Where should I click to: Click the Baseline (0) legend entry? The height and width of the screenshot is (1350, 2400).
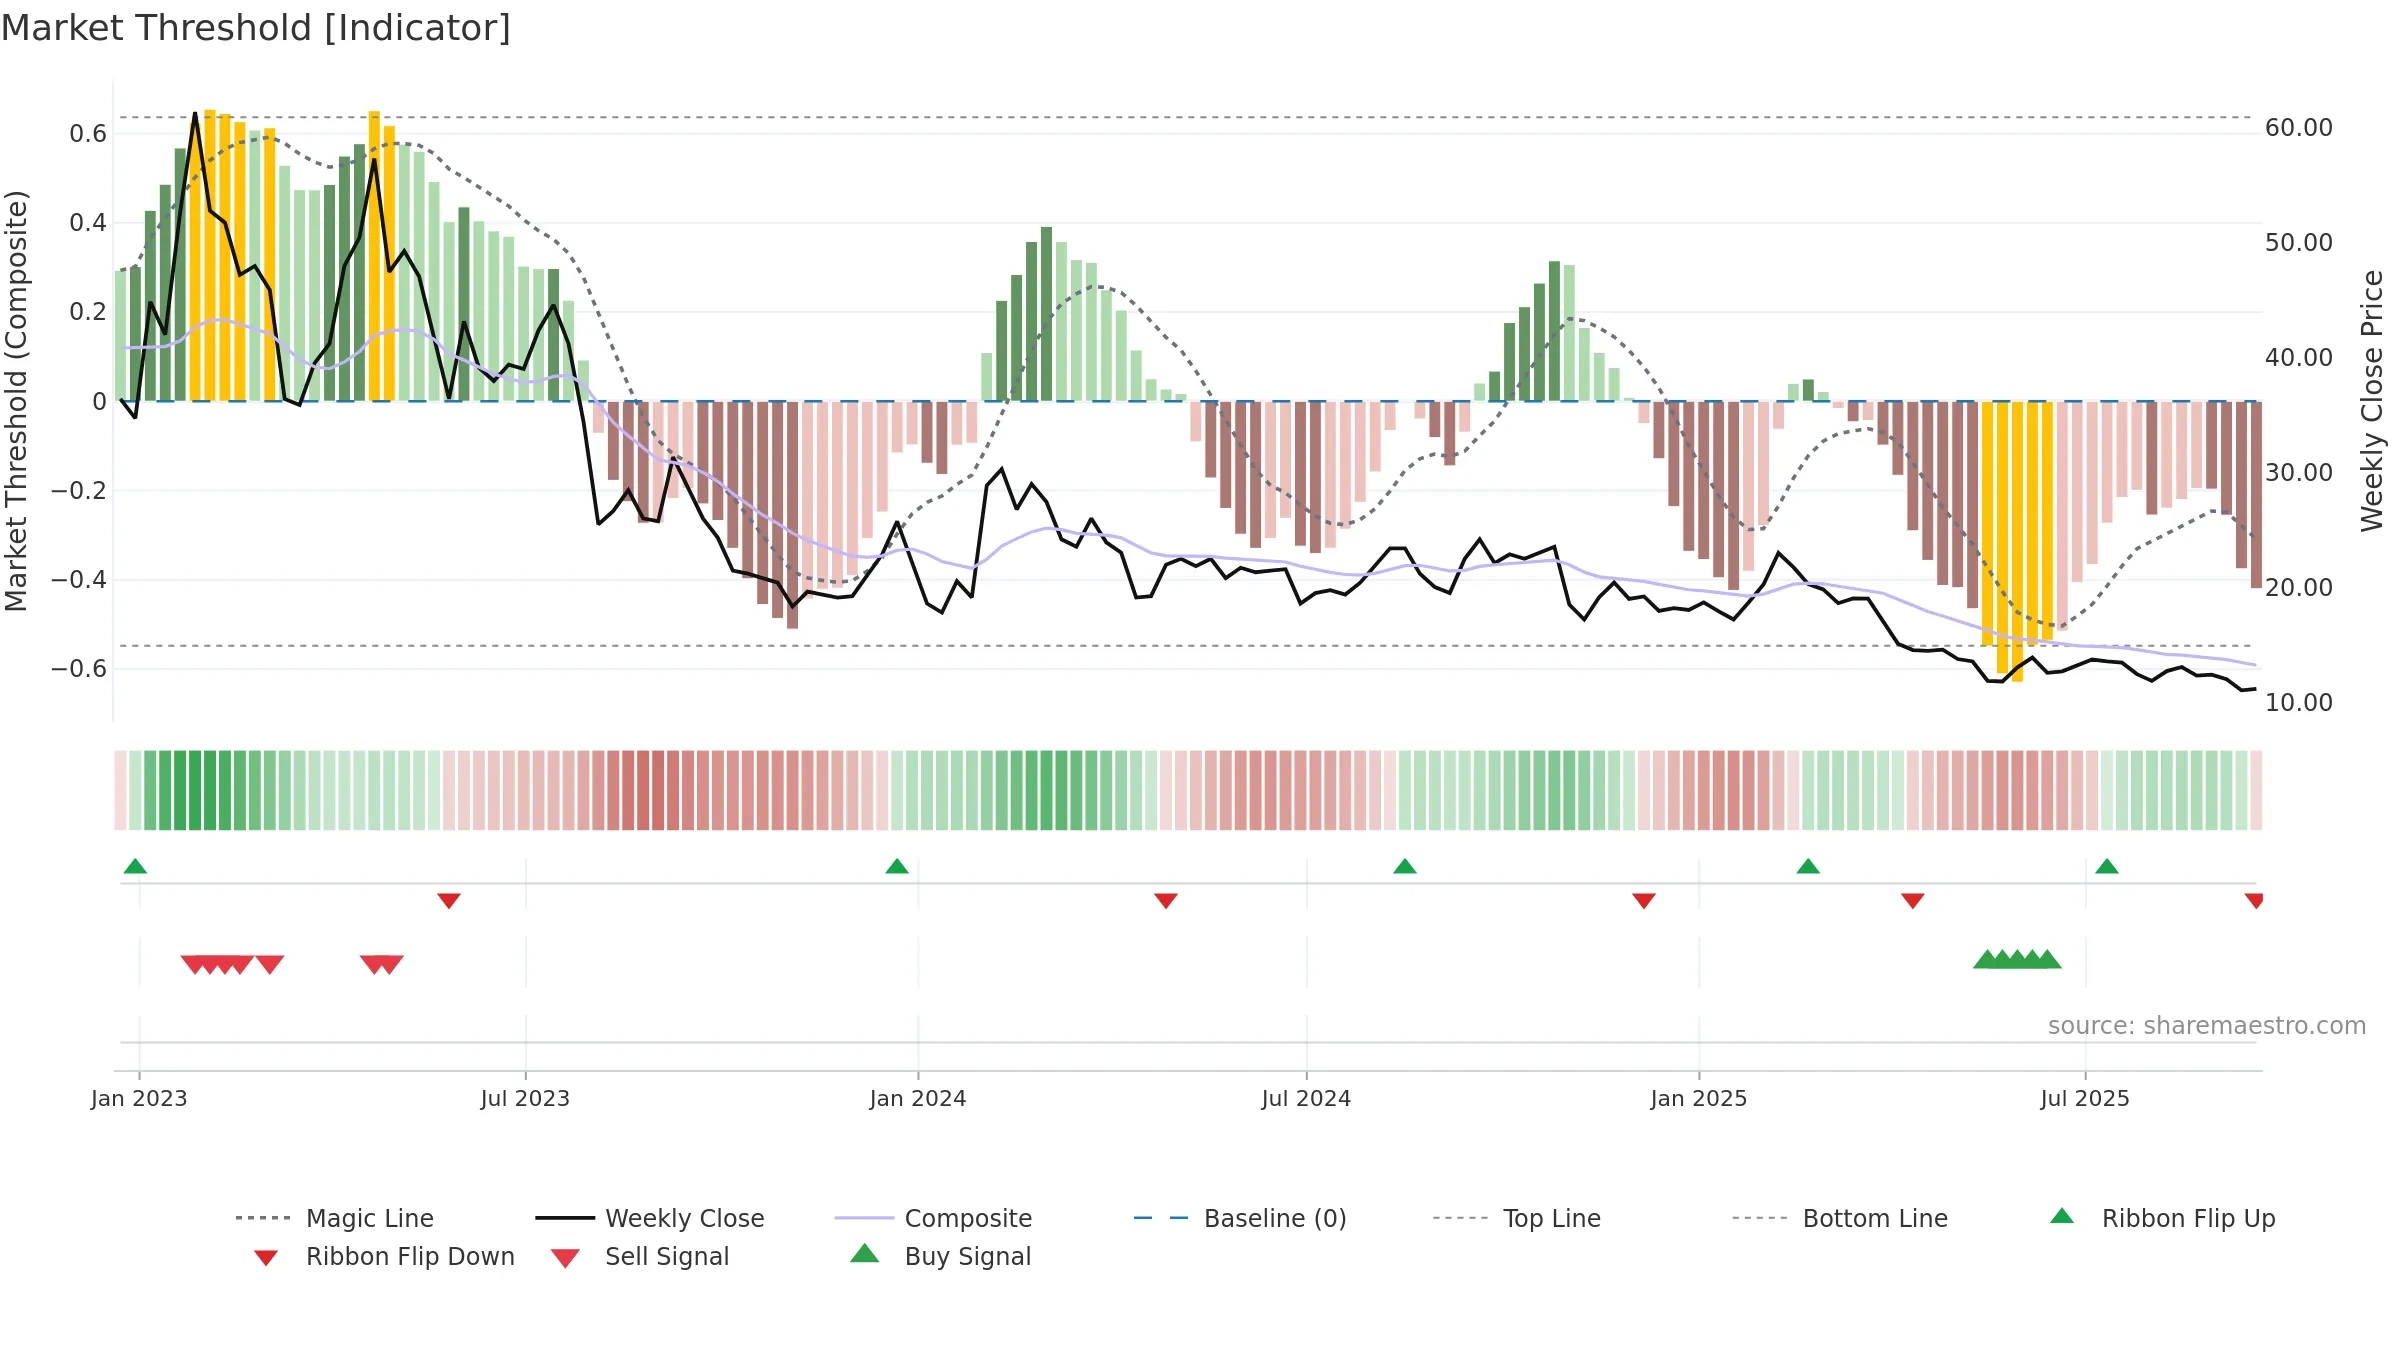[x=1240, y=1218]
